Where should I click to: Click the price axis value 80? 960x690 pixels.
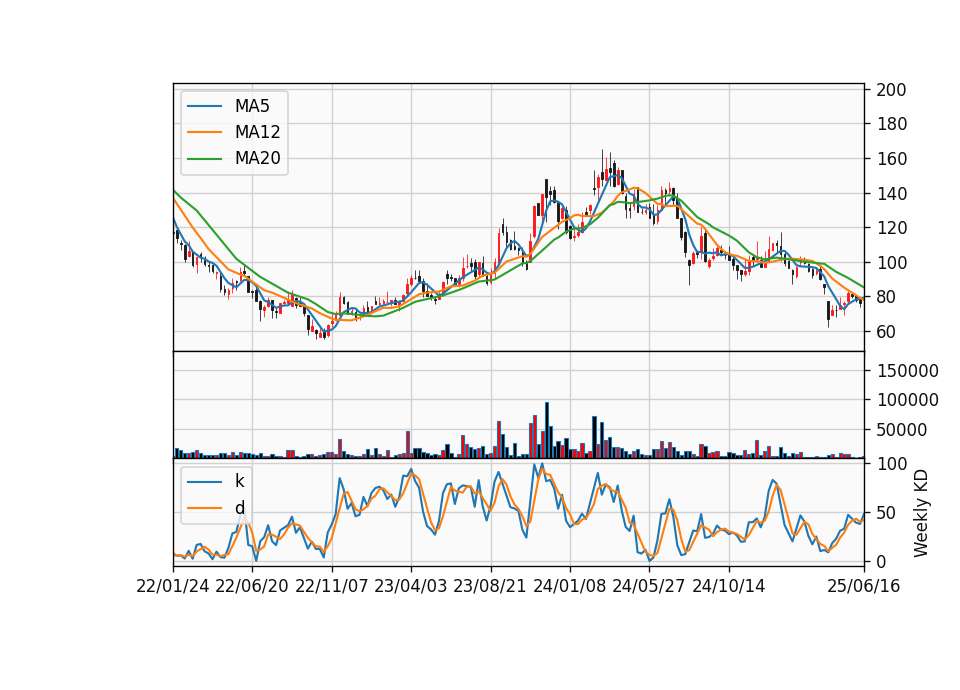point(887,298)
